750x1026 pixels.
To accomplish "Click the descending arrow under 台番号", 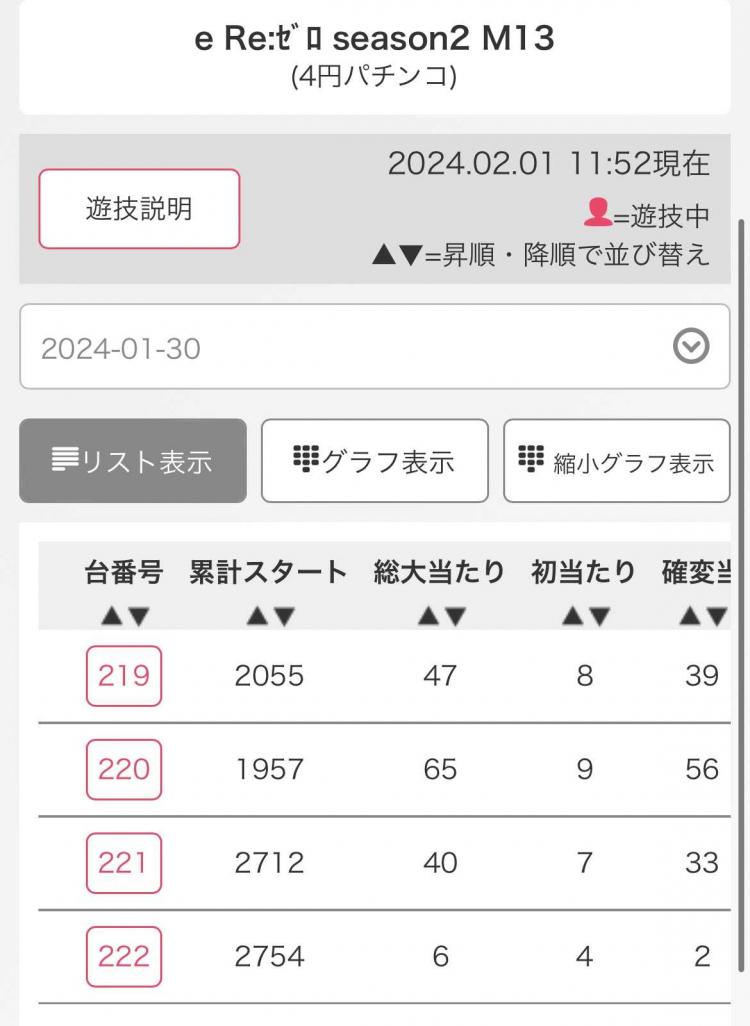I will [138, 616].
